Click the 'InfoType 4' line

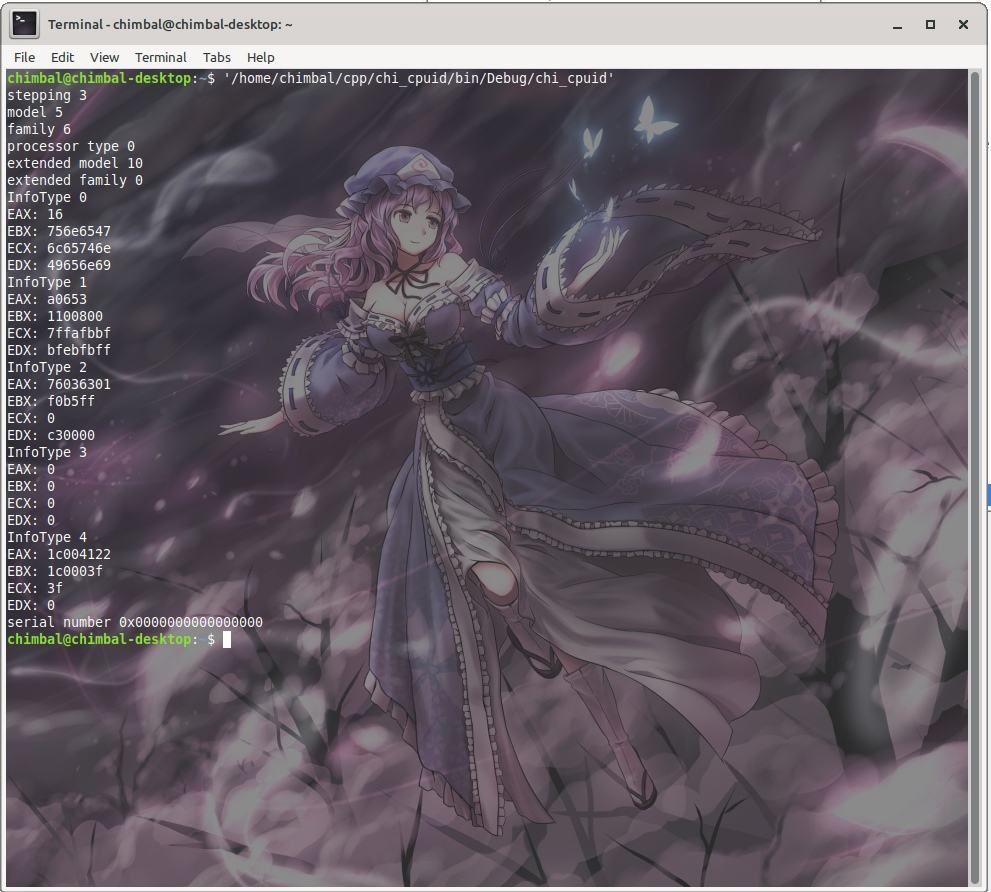[x=47, y=537]
